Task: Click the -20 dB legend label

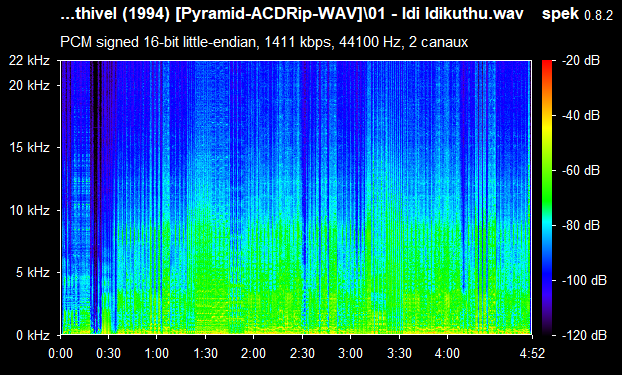Action: pos(581,60)
